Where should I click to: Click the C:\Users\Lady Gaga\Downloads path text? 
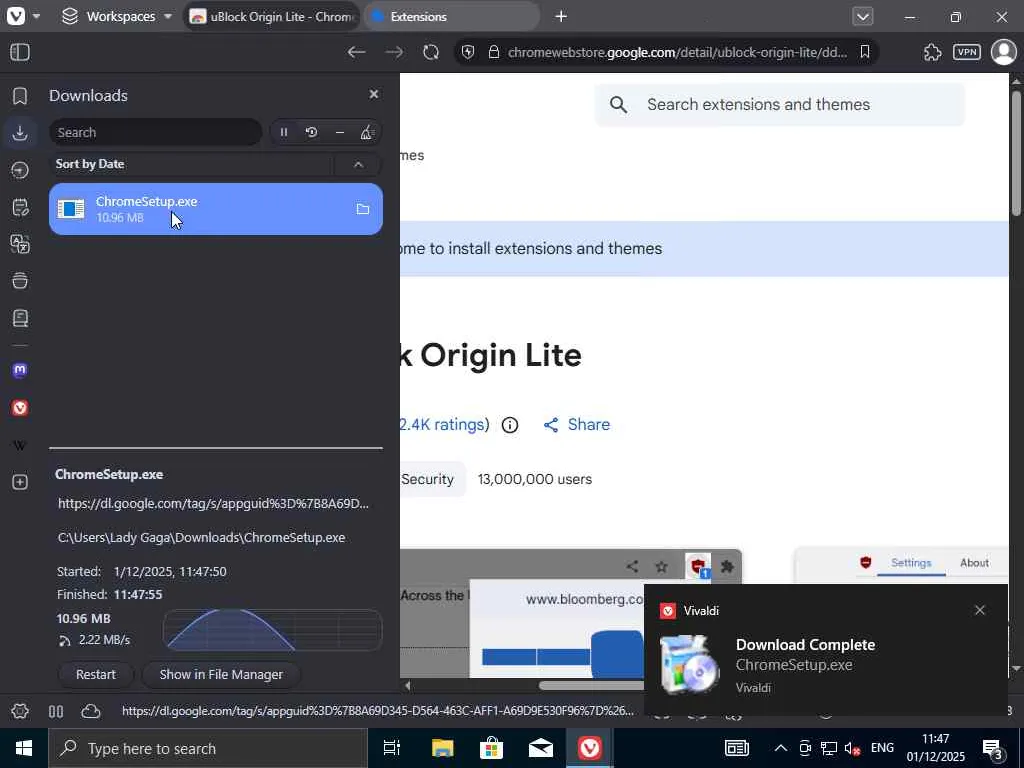201,537
